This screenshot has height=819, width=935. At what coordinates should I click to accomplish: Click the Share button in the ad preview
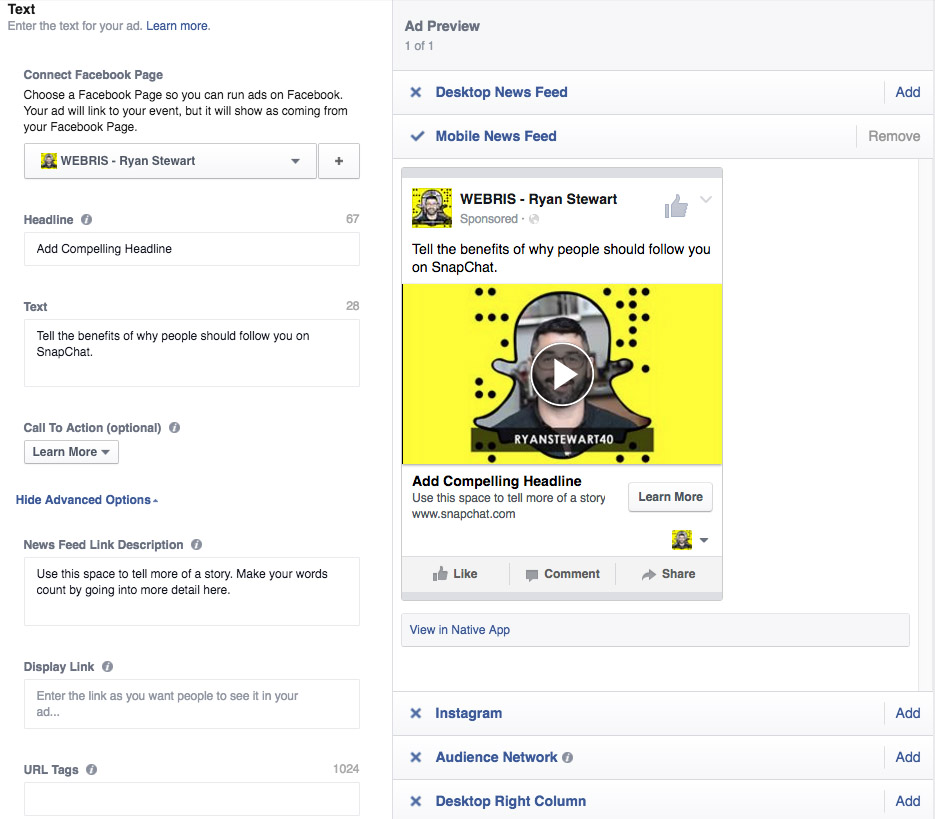pyautogui.click(x=668, y=574)
